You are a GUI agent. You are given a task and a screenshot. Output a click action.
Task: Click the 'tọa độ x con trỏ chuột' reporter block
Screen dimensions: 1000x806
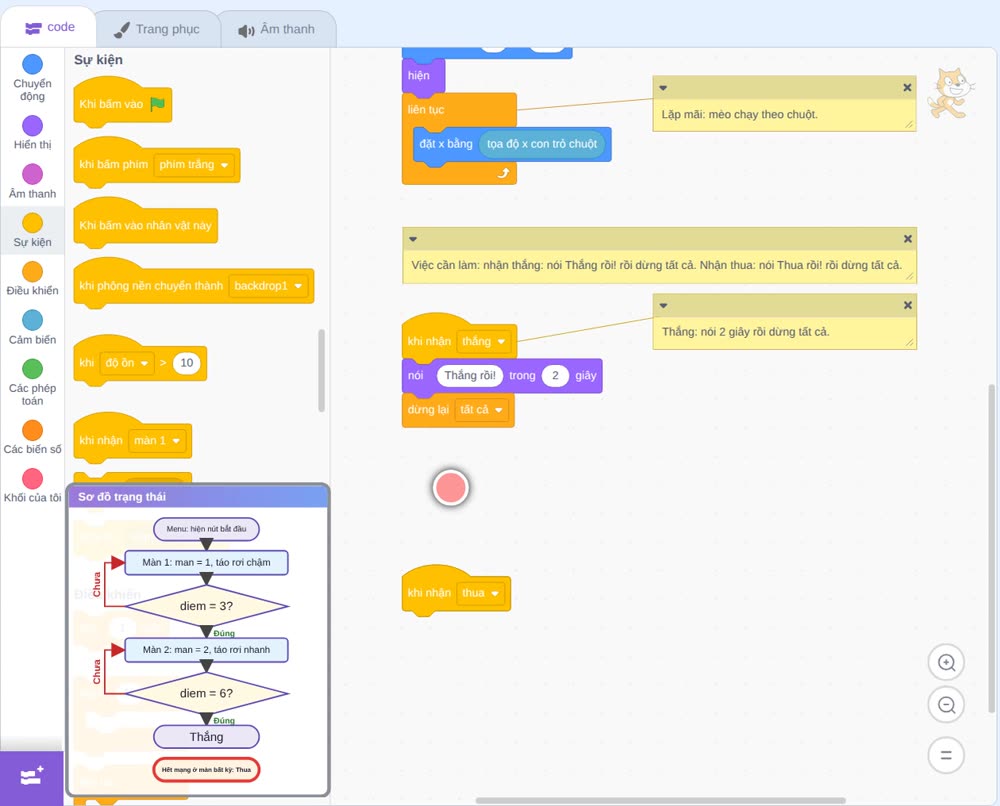coord(541,144)
